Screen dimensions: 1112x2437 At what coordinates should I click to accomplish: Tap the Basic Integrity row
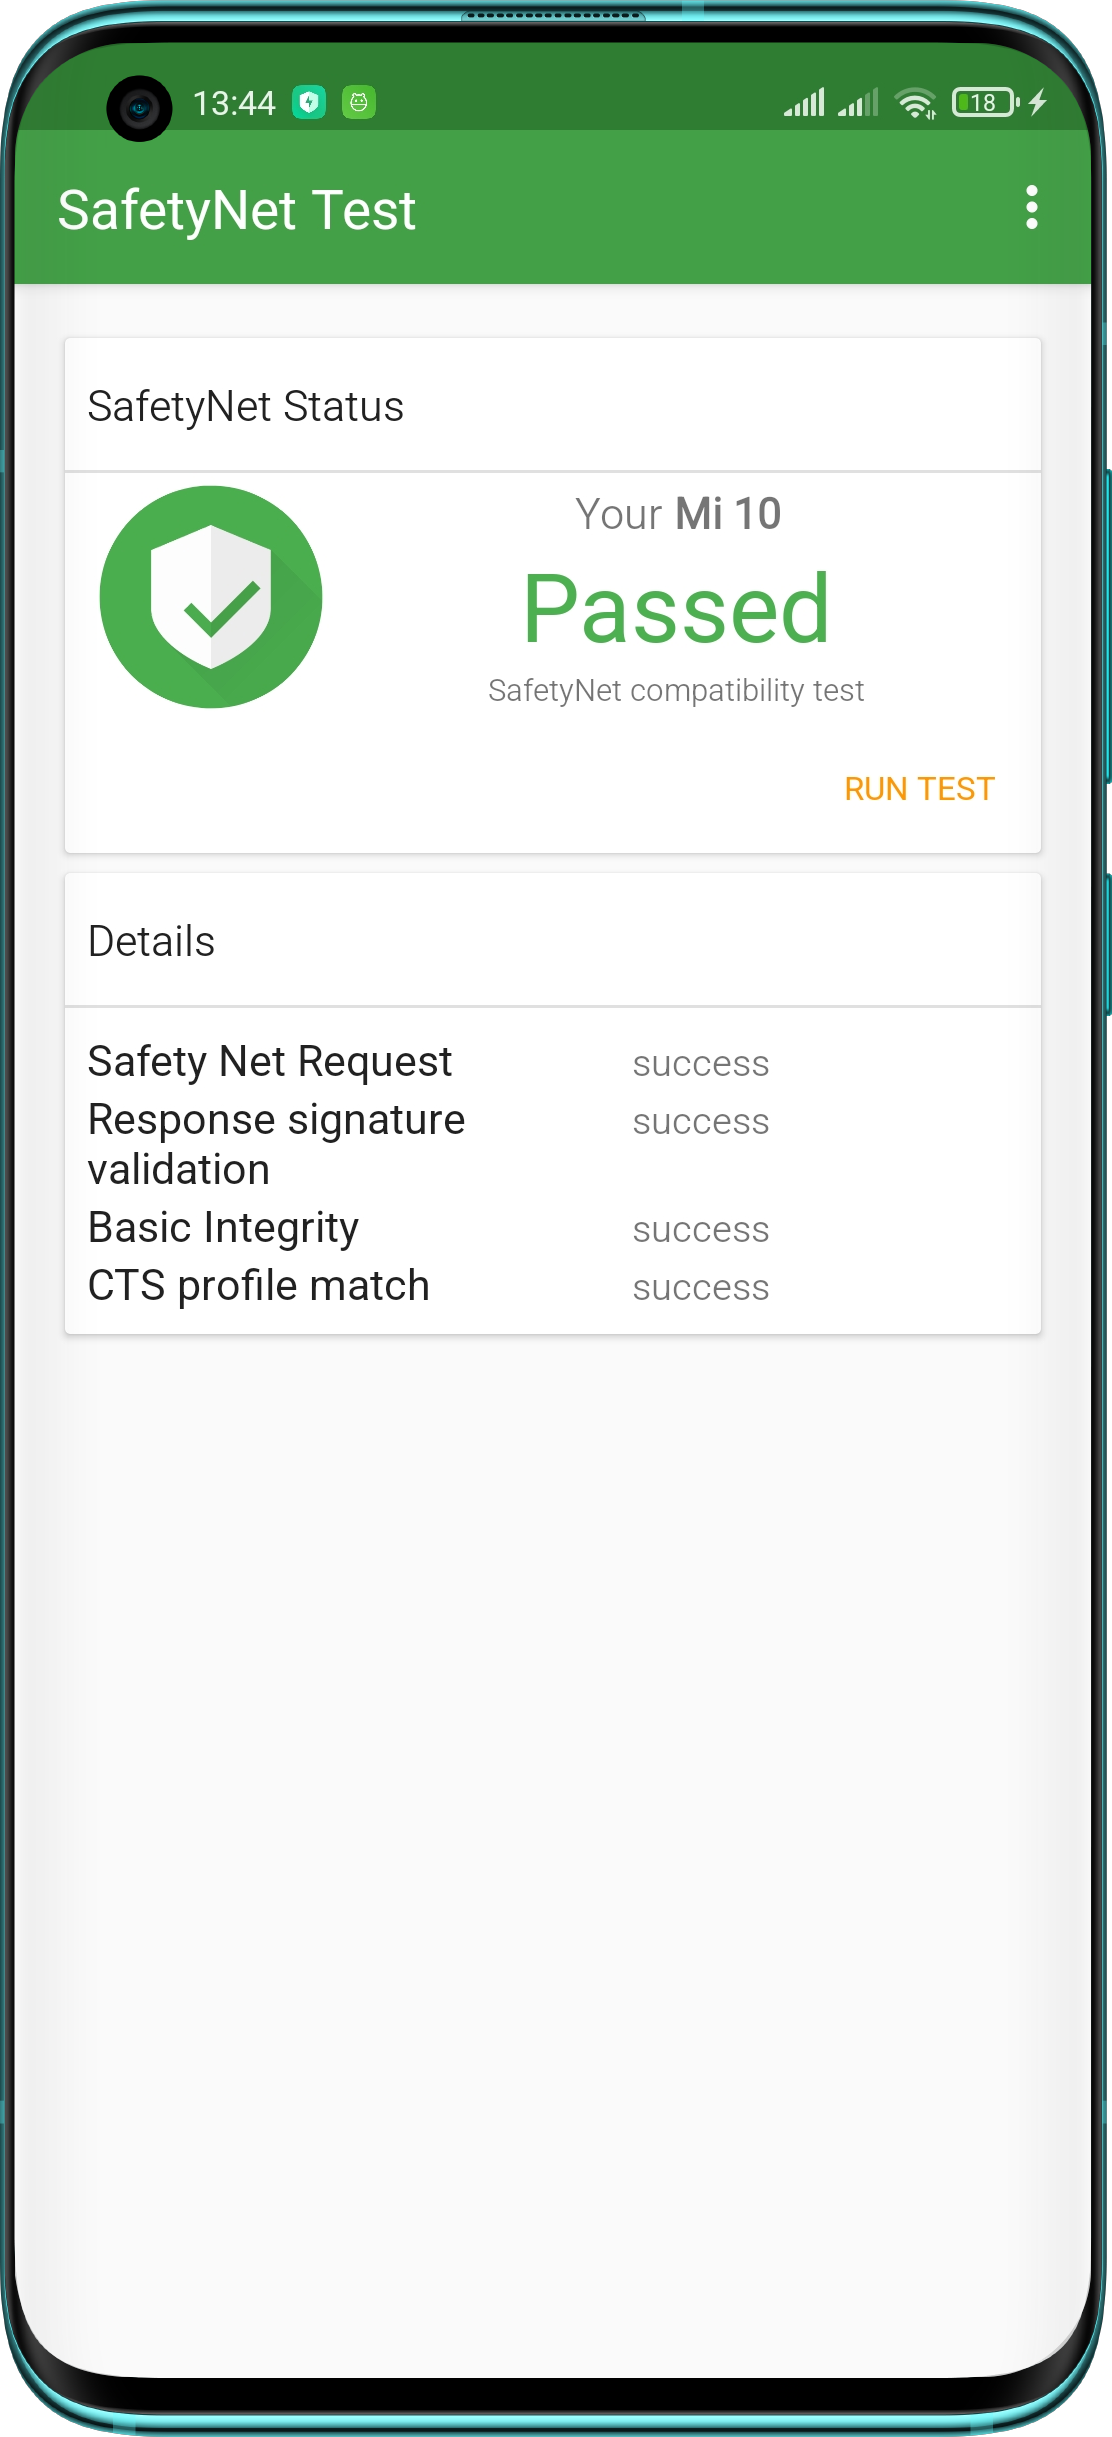click(x=553, y=1228)
